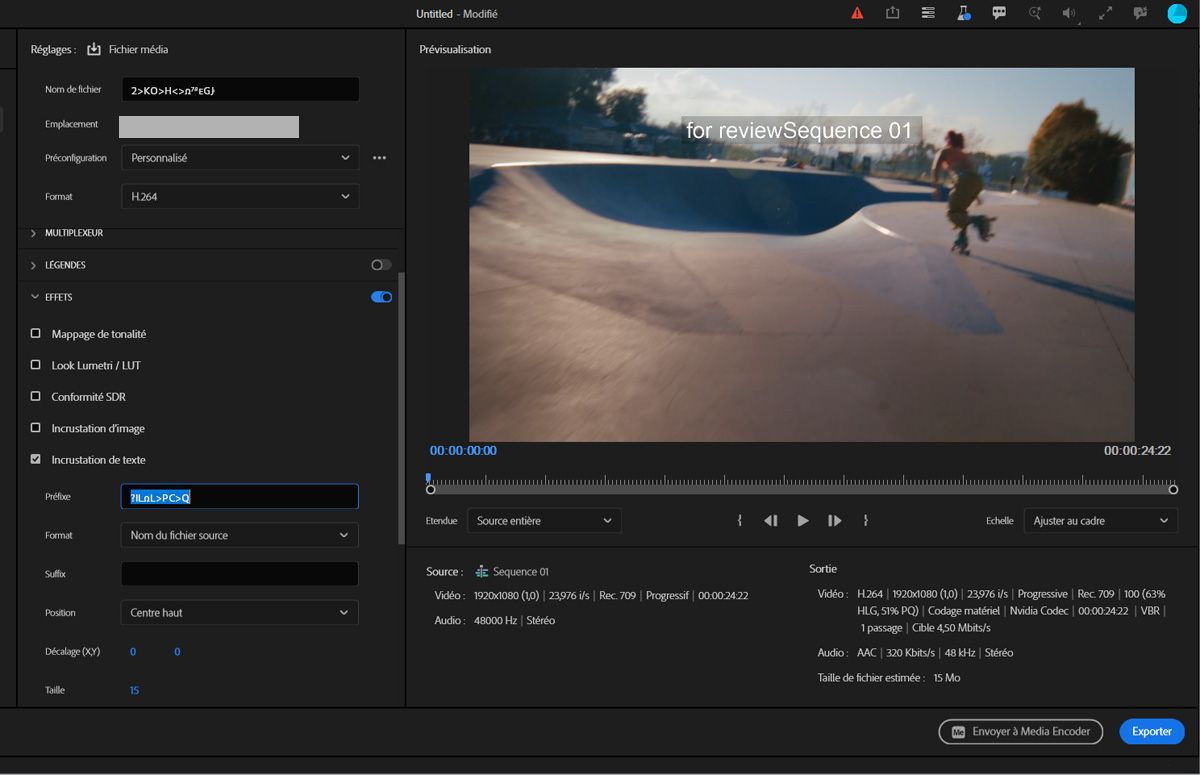Open the blue user profile avatar
Screen dimensions: 1200x775
[1177, 13]
